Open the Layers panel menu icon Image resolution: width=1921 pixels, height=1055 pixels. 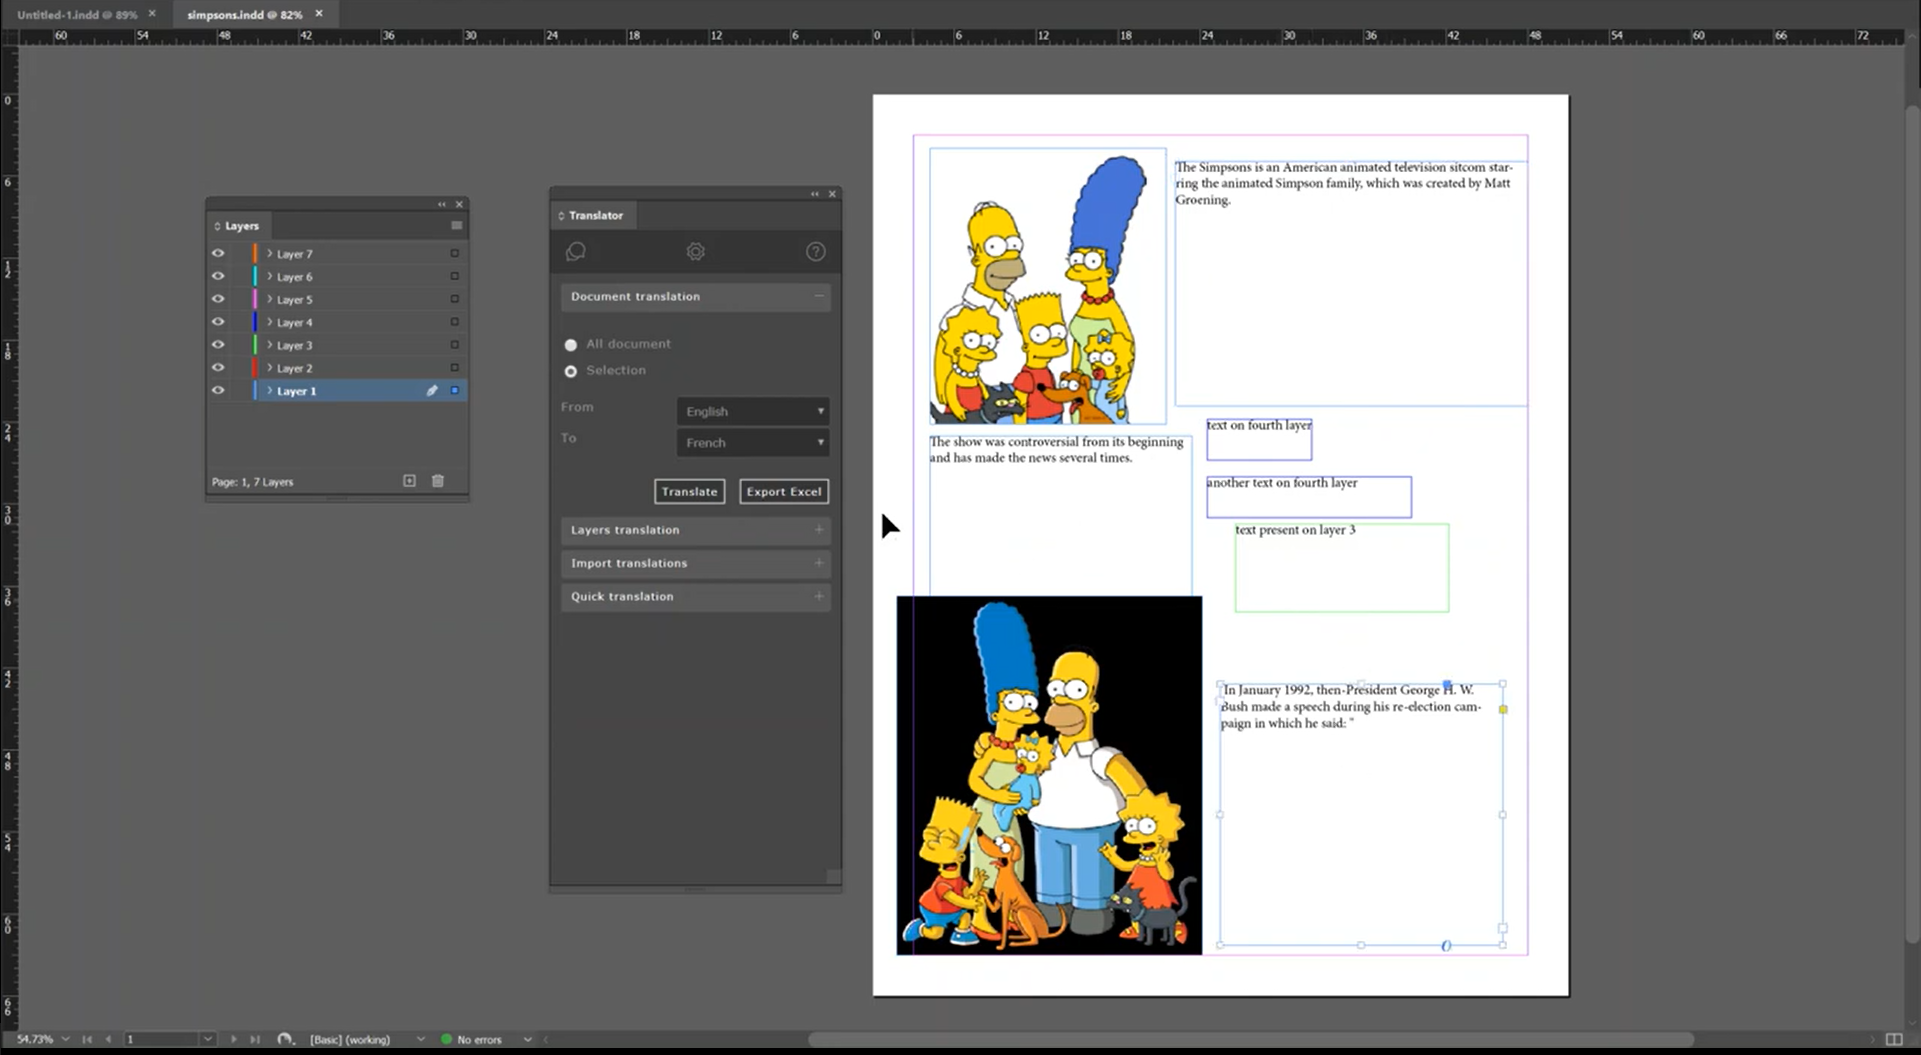point(457,226)
